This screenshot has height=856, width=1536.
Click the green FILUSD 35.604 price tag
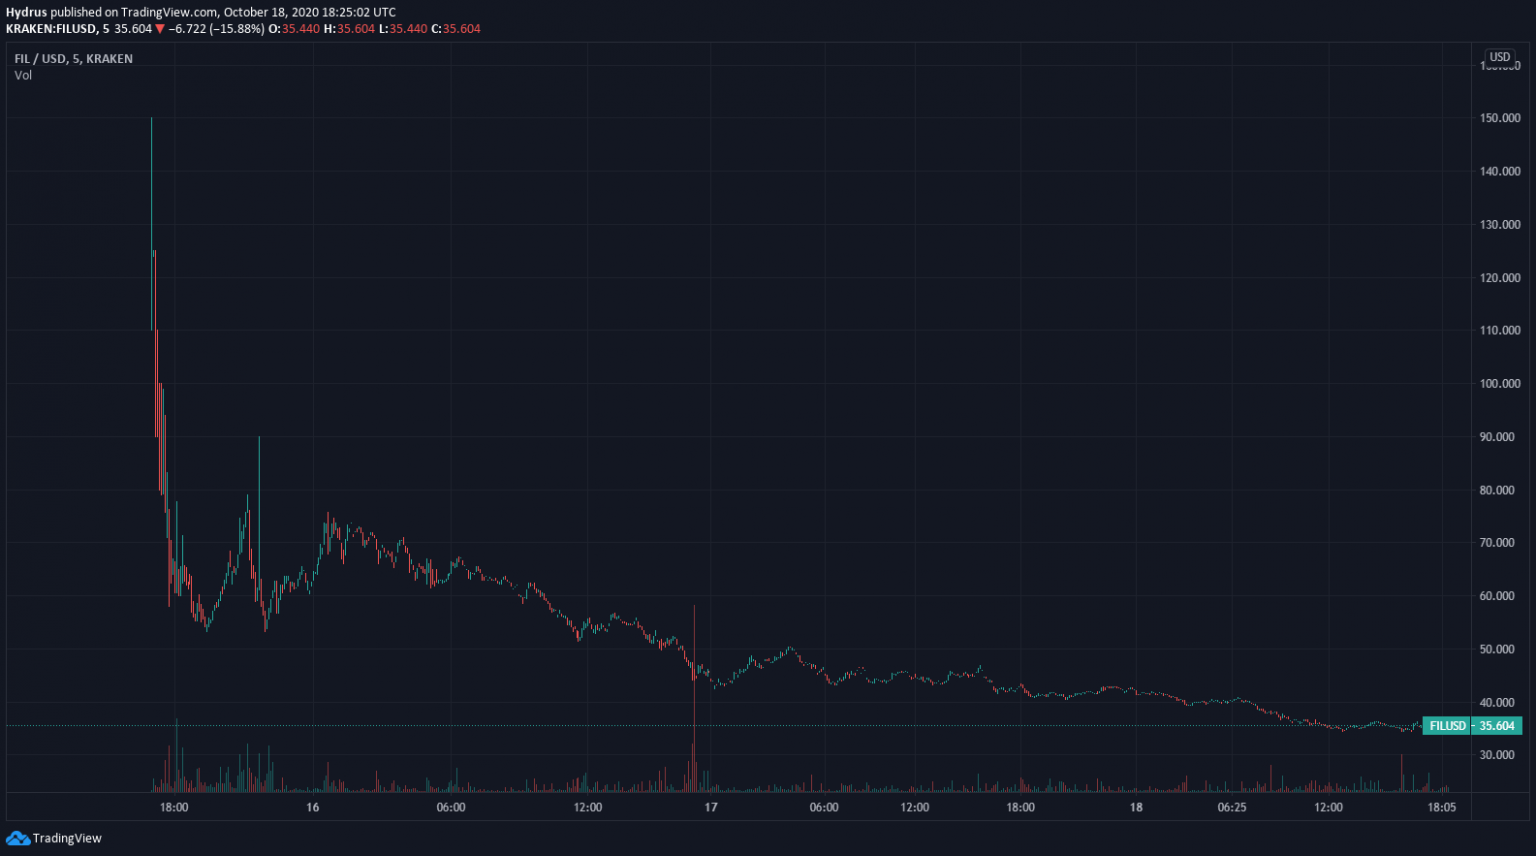(x=1472, y=726)
